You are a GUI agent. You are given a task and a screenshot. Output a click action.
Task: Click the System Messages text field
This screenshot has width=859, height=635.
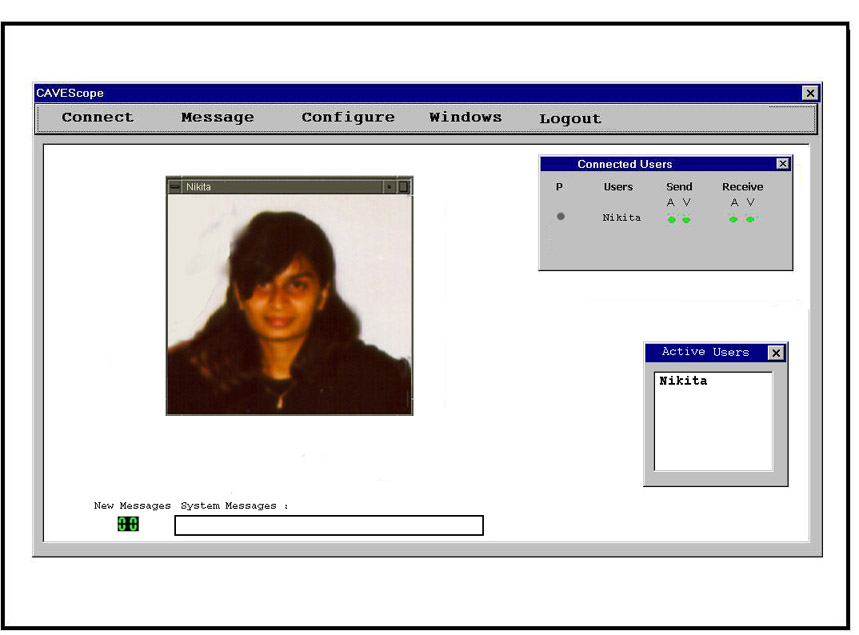point(329,525)
